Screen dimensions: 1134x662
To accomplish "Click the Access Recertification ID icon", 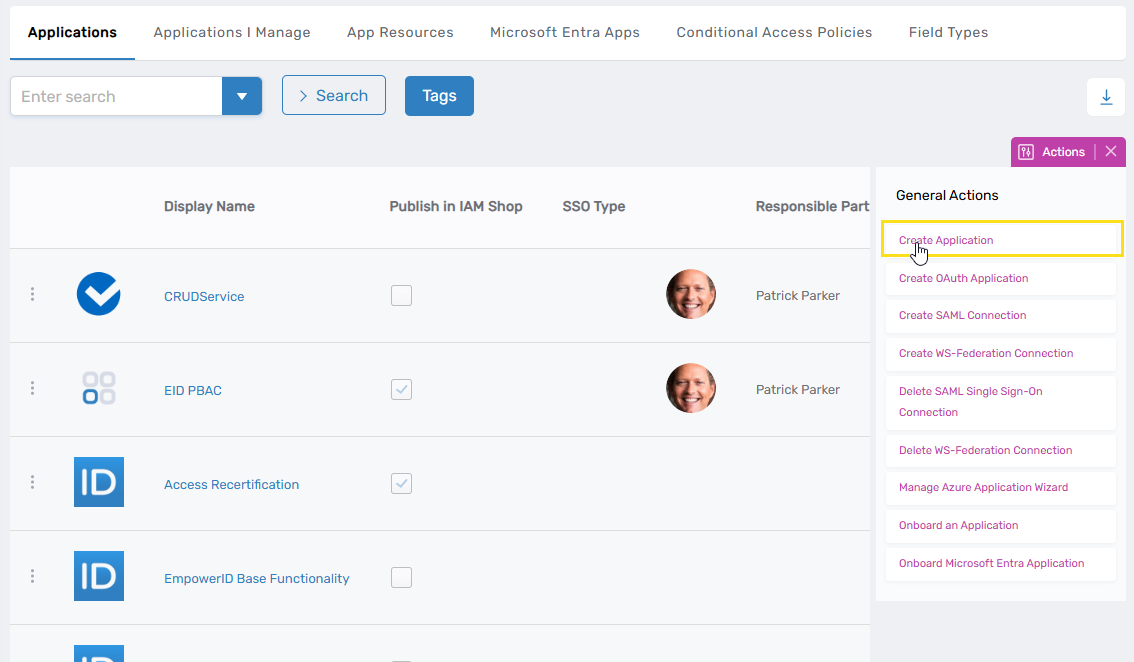I will pyautogui.click(x=99, y=482).
